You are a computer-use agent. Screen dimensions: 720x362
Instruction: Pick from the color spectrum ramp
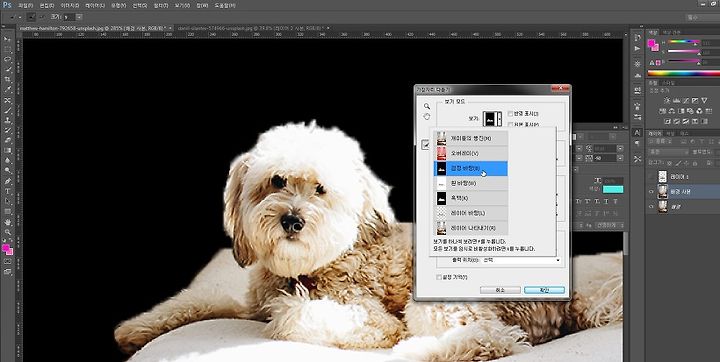click(684, 73)
